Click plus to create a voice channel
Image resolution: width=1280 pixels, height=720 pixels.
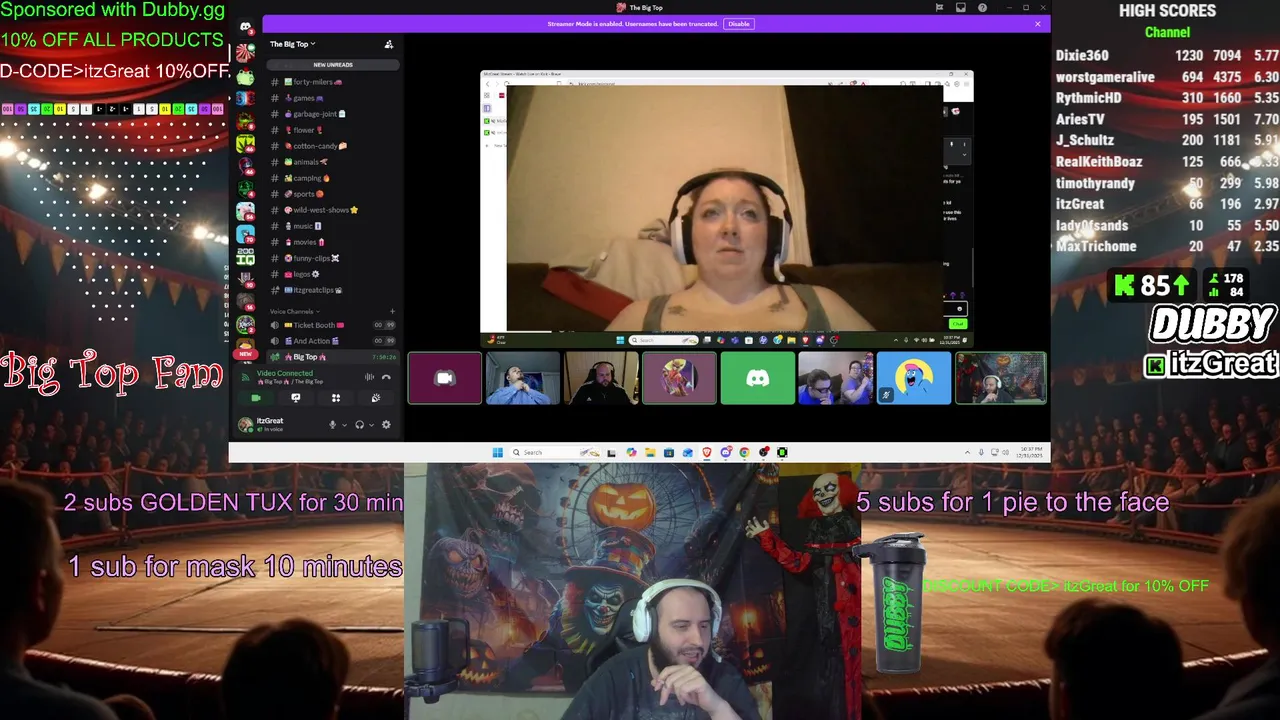(391, 311)
